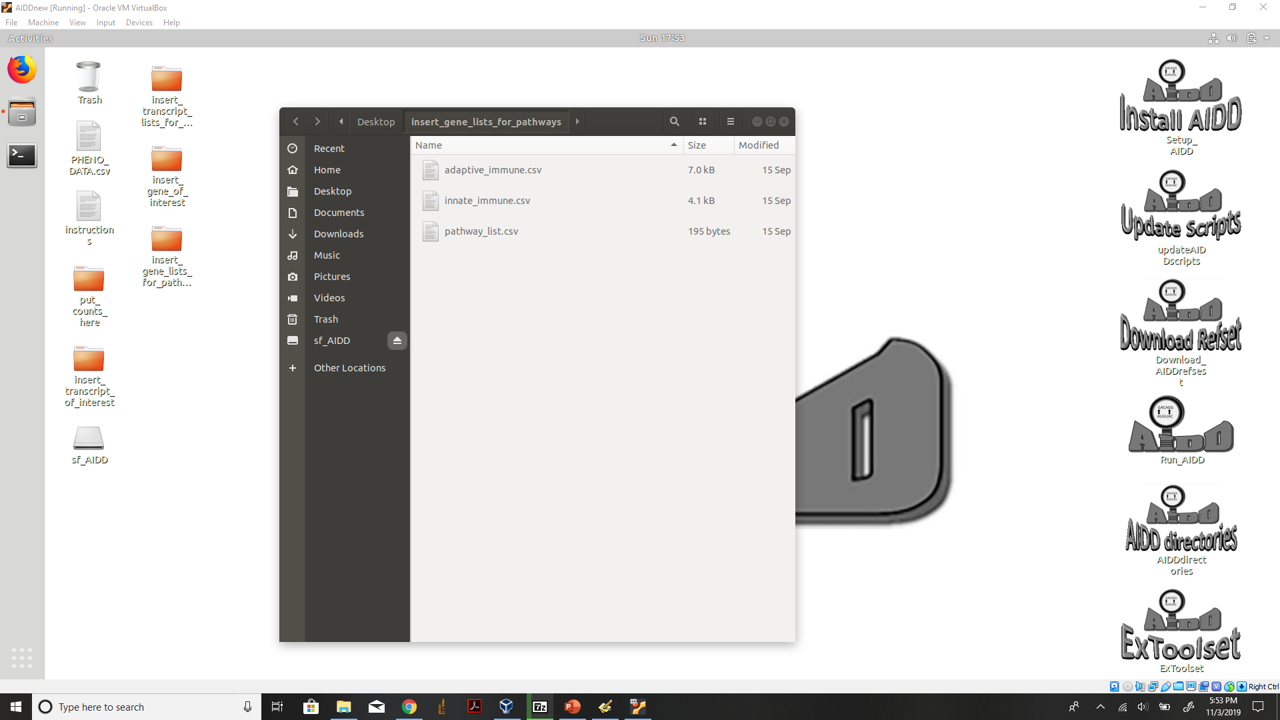Click the search icon in Files header
This screenshot has height=720, width=1280.
(674, 121)
